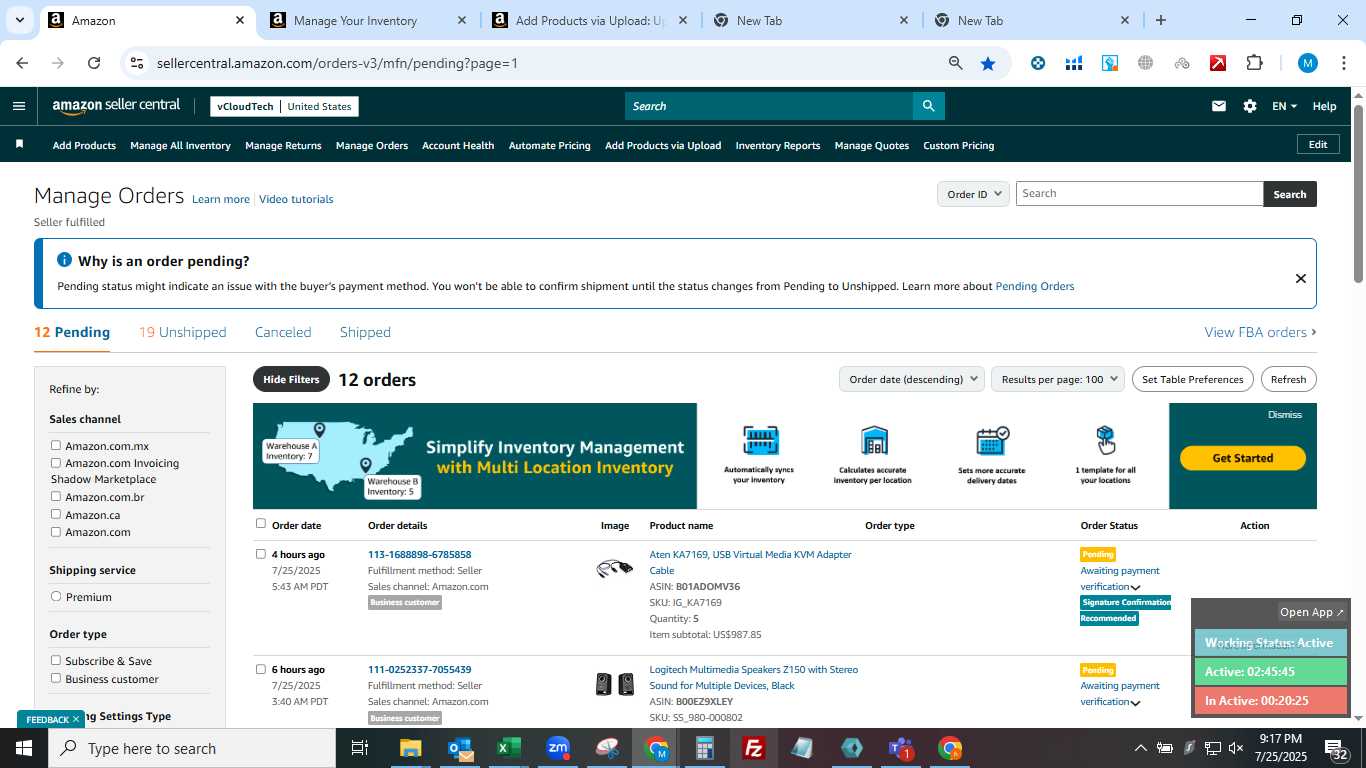Switch to the 19 Unshipped tab

(182, 332)
